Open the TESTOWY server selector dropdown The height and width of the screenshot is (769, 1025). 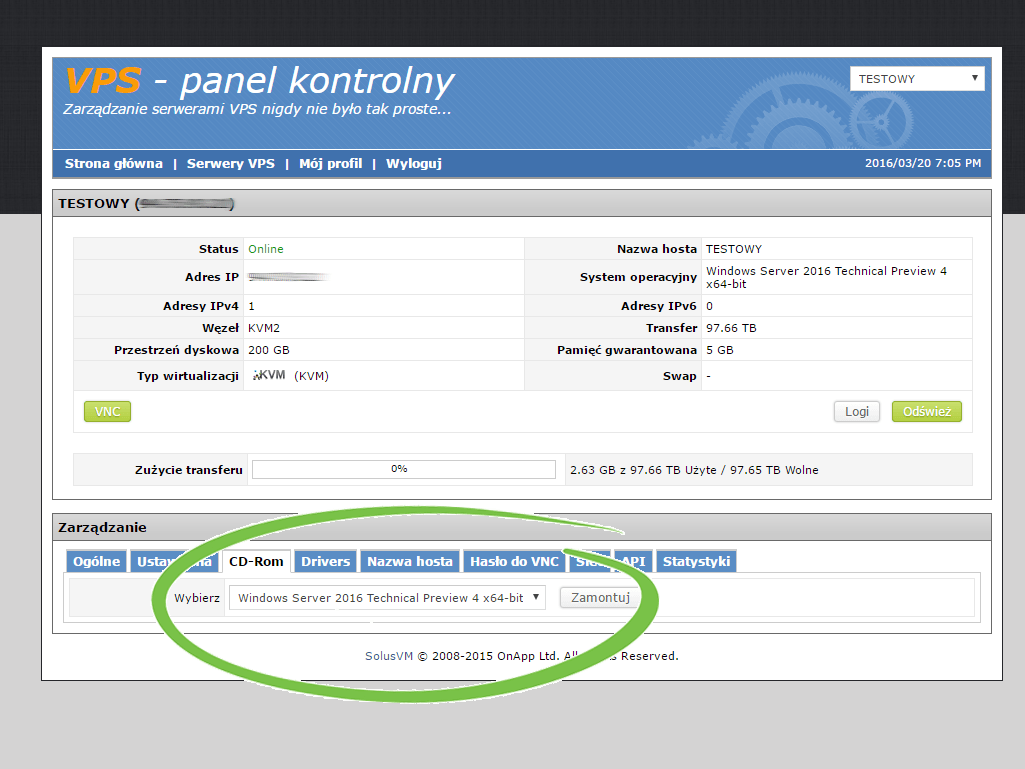point(917,79)
